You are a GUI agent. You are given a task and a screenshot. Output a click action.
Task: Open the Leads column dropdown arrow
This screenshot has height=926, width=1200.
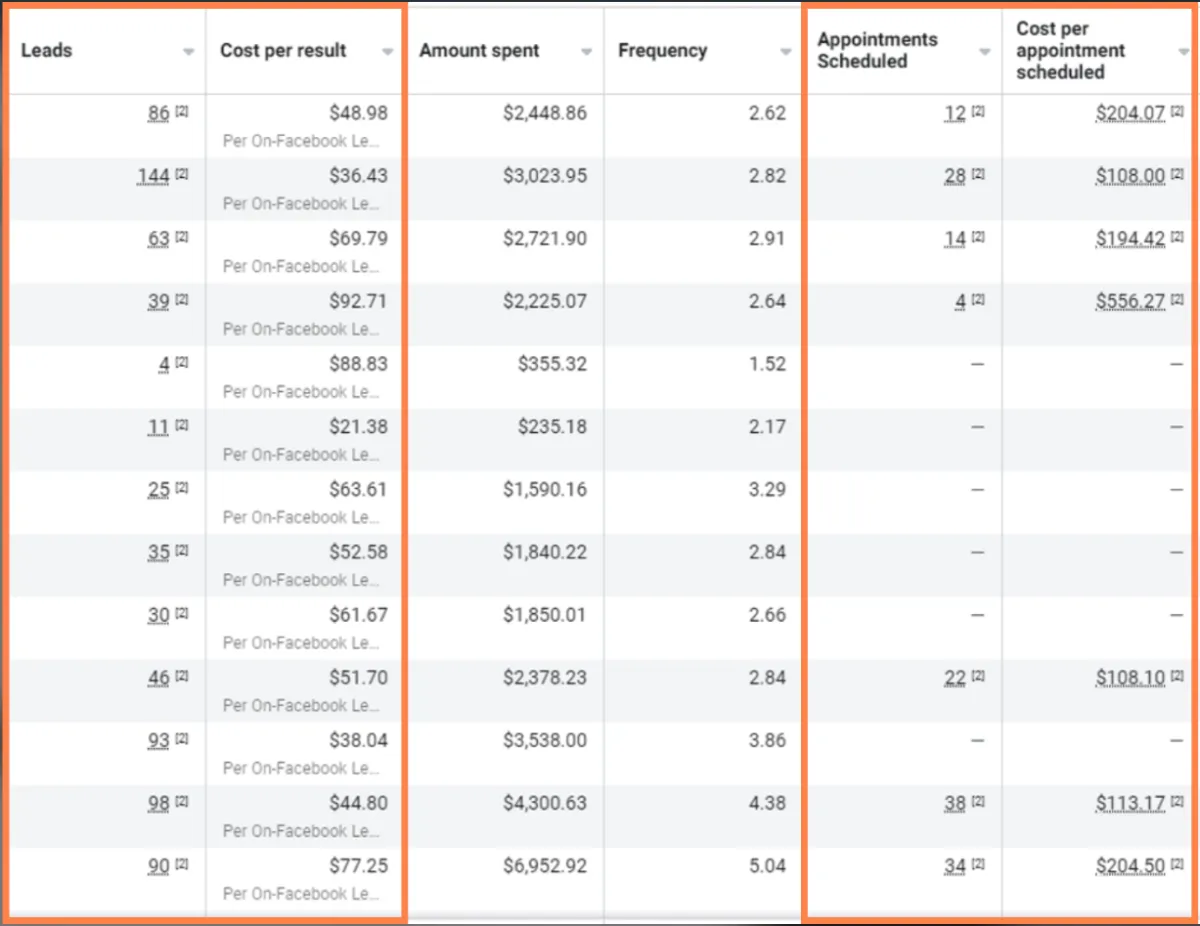(188, 52)
